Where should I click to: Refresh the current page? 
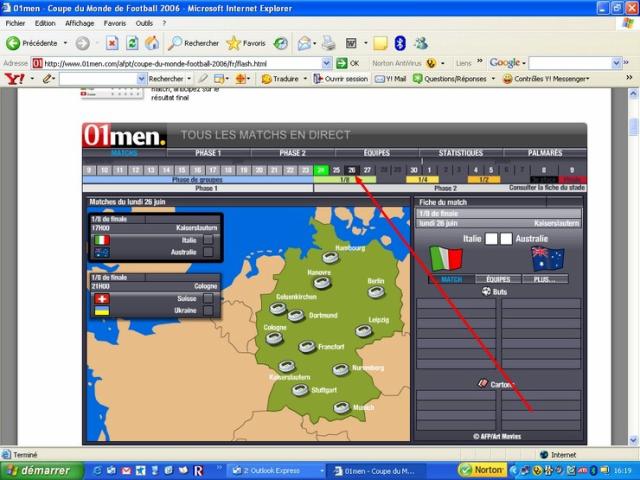click(132, 43)
